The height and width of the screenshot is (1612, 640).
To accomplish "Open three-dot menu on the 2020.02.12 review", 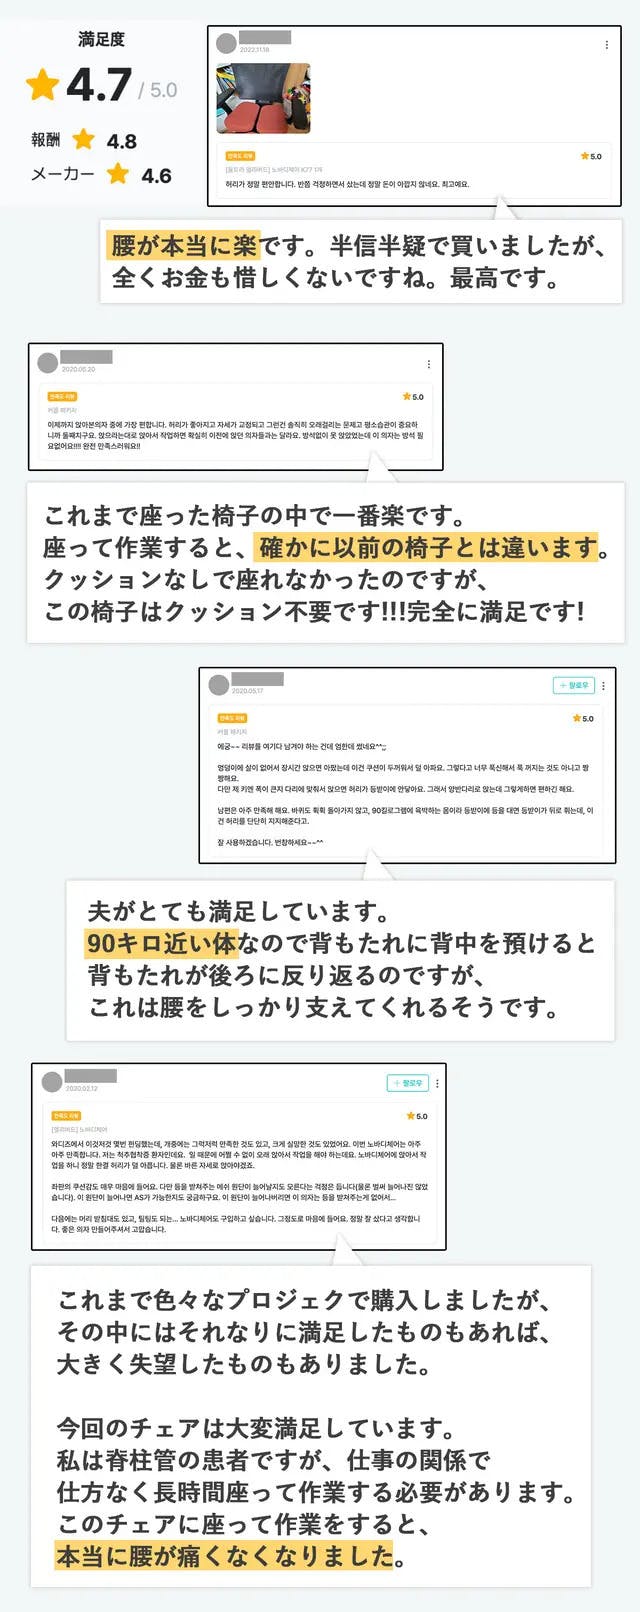I will pyautogui.click(x=437, y=1083).
